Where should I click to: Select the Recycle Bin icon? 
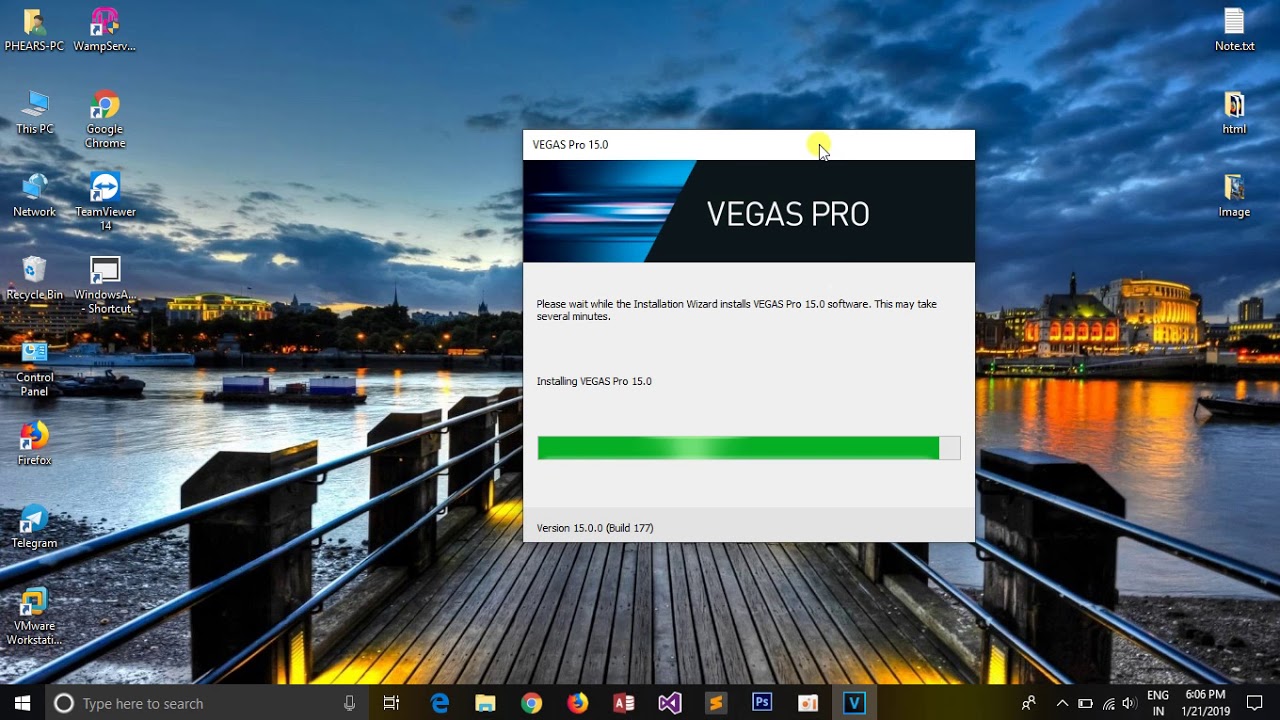pos(34,278)
